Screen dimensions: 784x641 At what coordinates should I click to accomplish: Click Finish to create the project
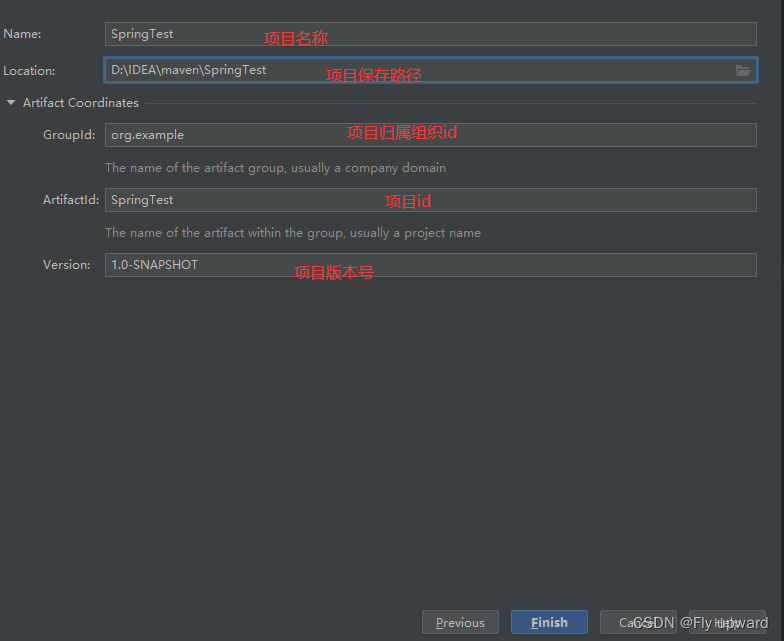[549, 622]
